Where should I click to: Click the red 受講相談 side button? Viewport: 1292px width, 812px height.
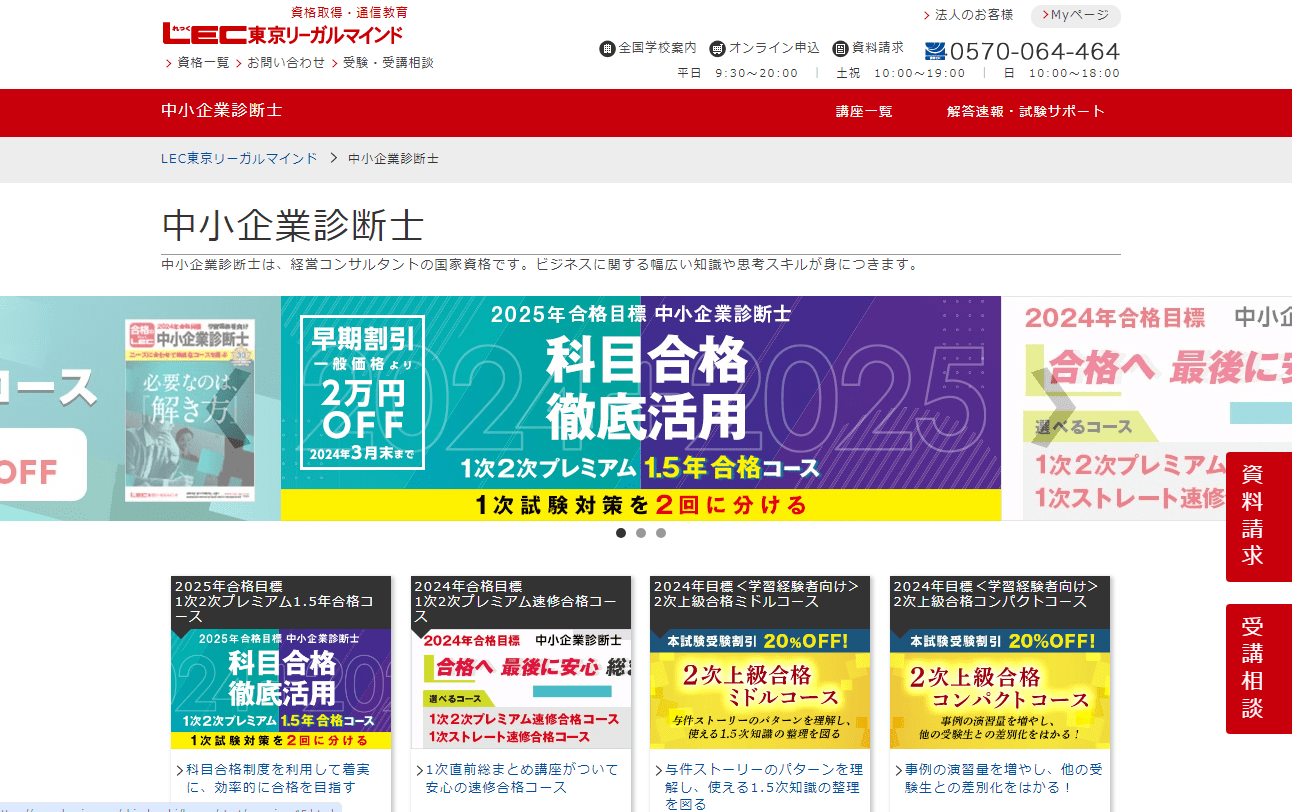click(1259, 668)
